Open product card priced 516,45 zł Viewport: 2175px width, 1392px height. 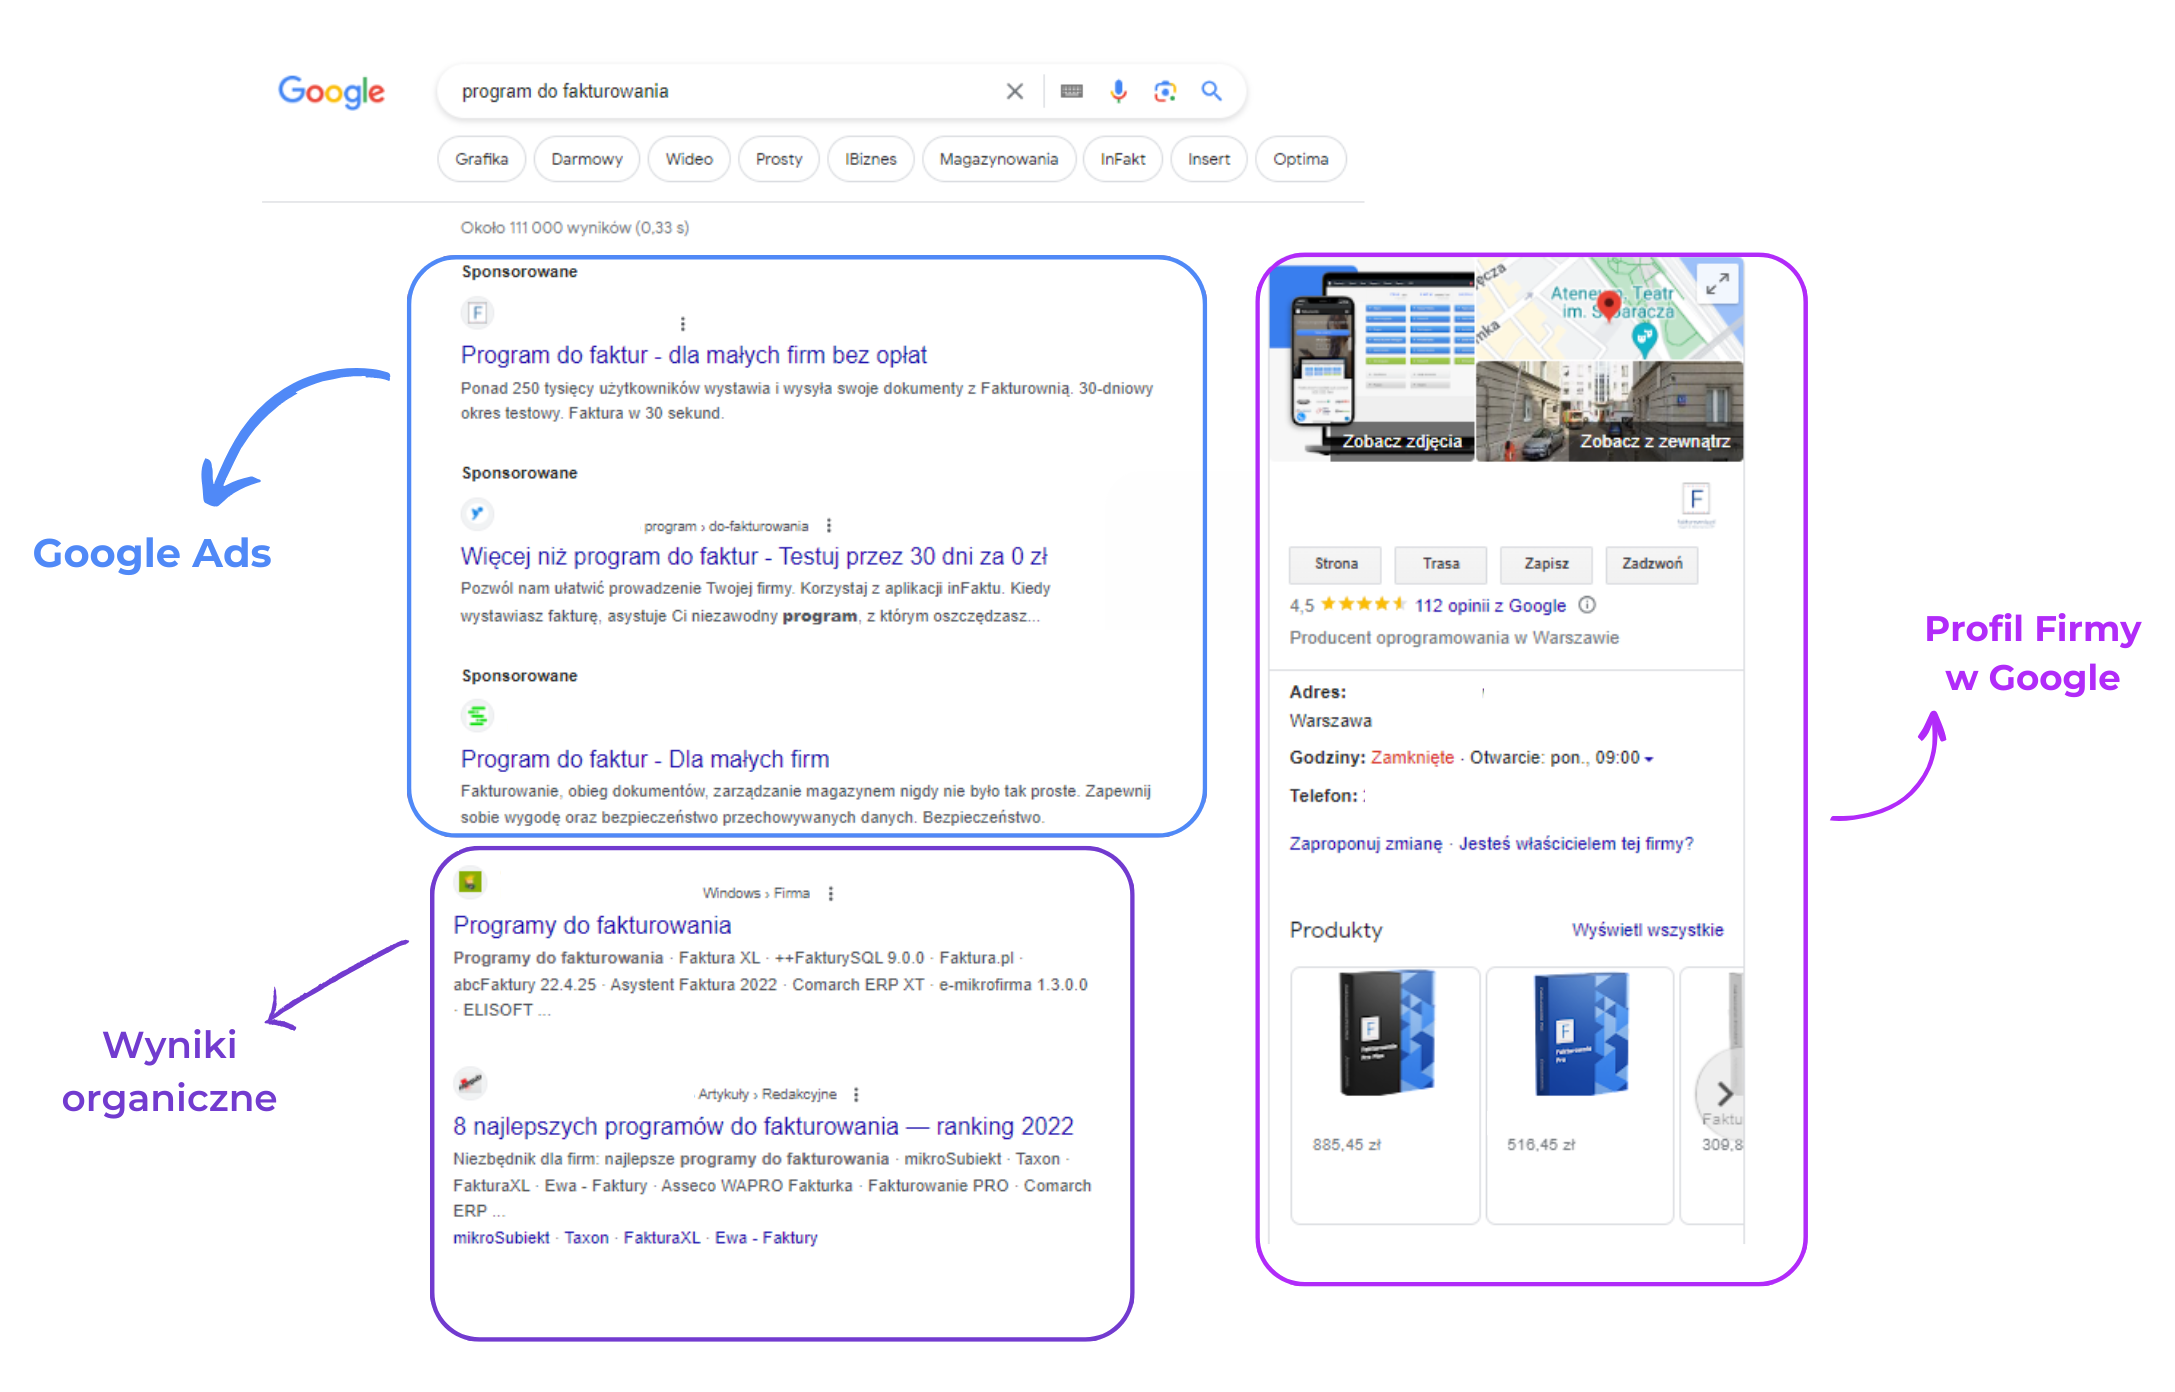(x=1580, y=1095)
